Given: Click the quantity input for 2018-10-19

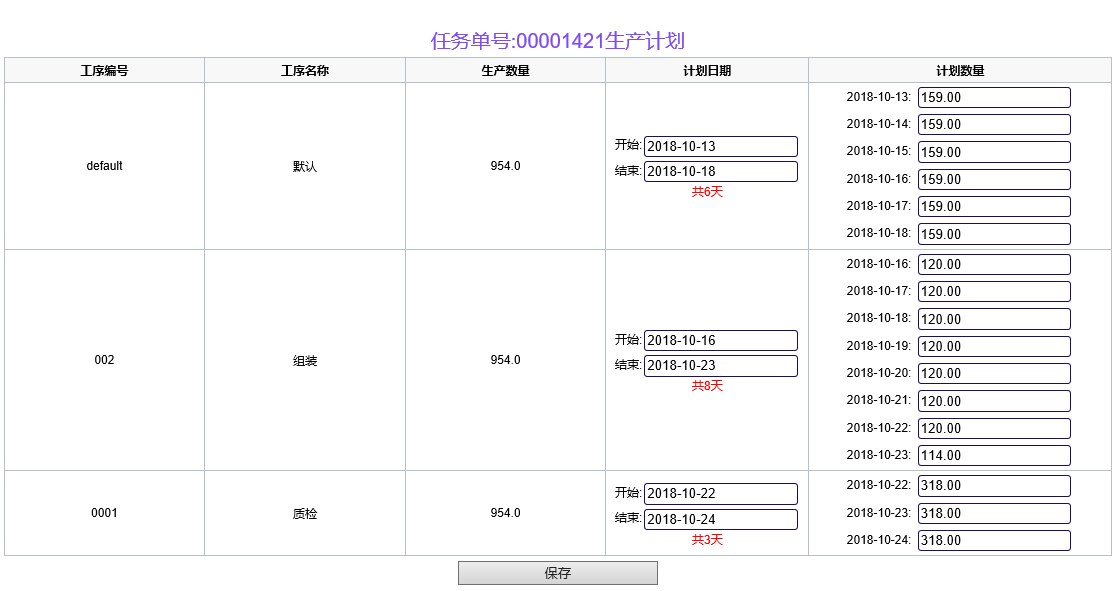Looking at the screenshot, I should point(993,346).
